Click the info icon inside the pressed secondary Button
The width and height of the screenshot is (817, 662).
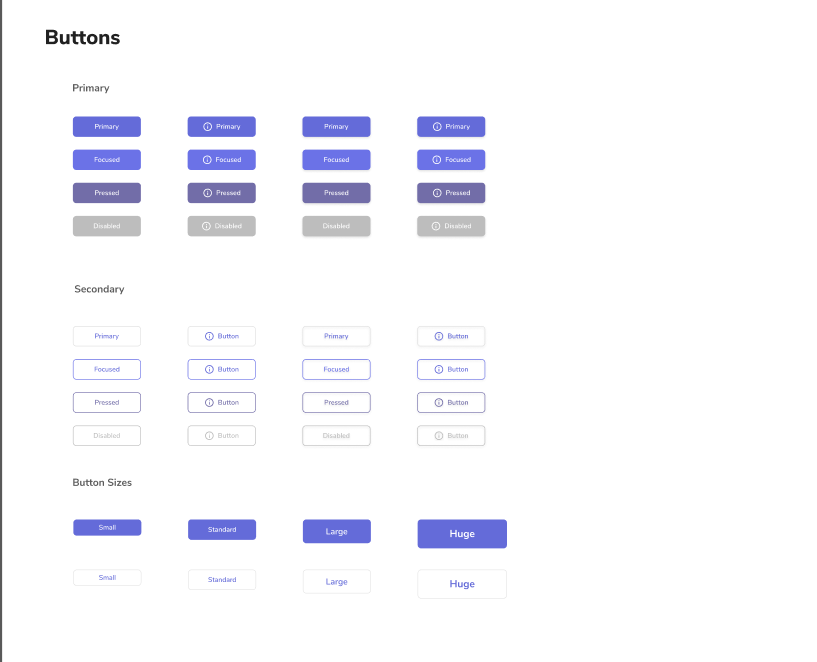[x=207, y=402]
